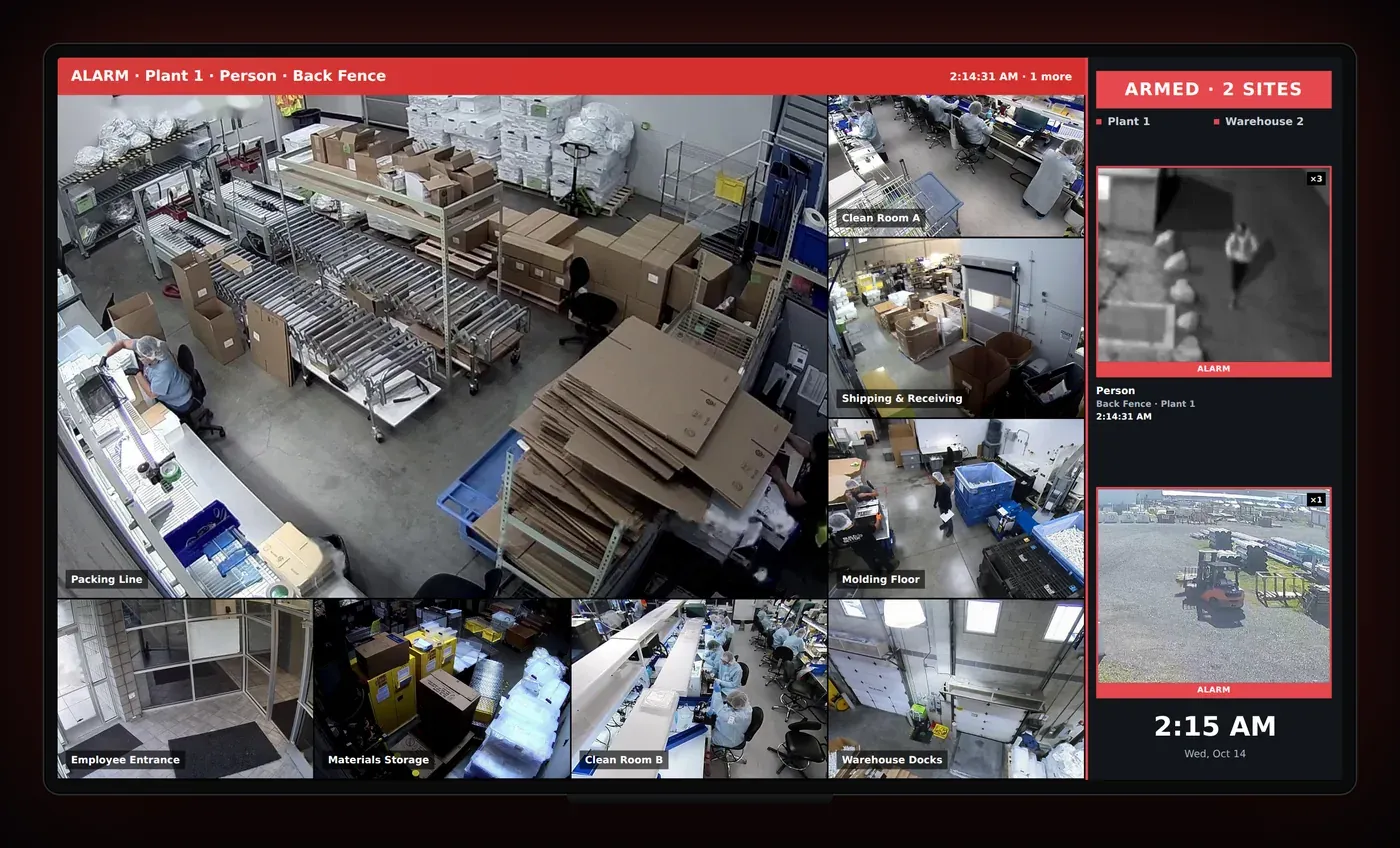Click the "Back Fence · Plant 1" location text
The image size is (1400, 848).
coord(1145,404)
